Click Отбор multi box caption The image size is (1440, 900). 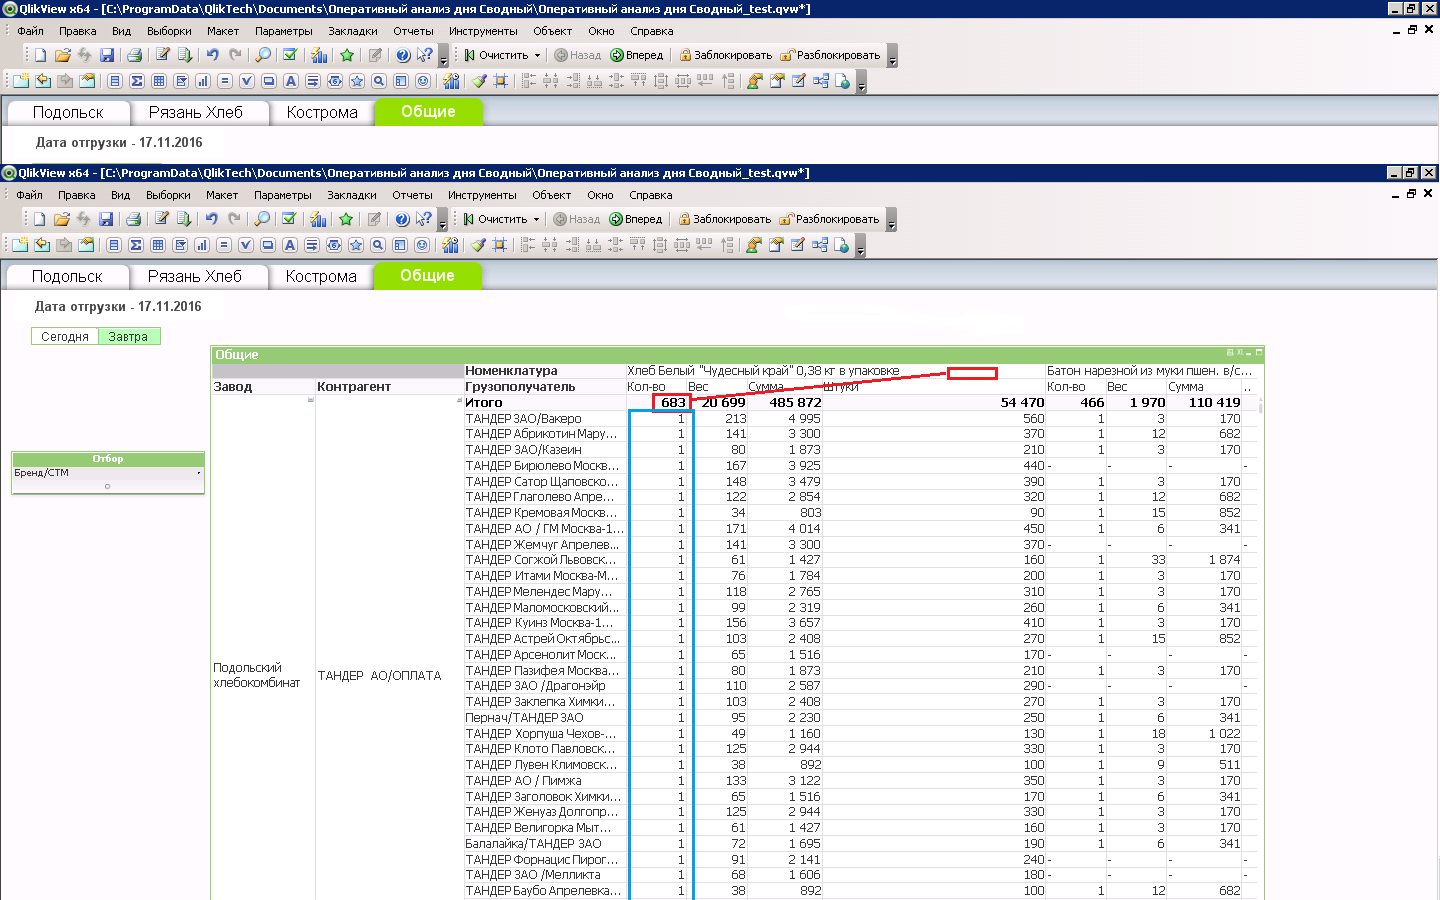108,459
